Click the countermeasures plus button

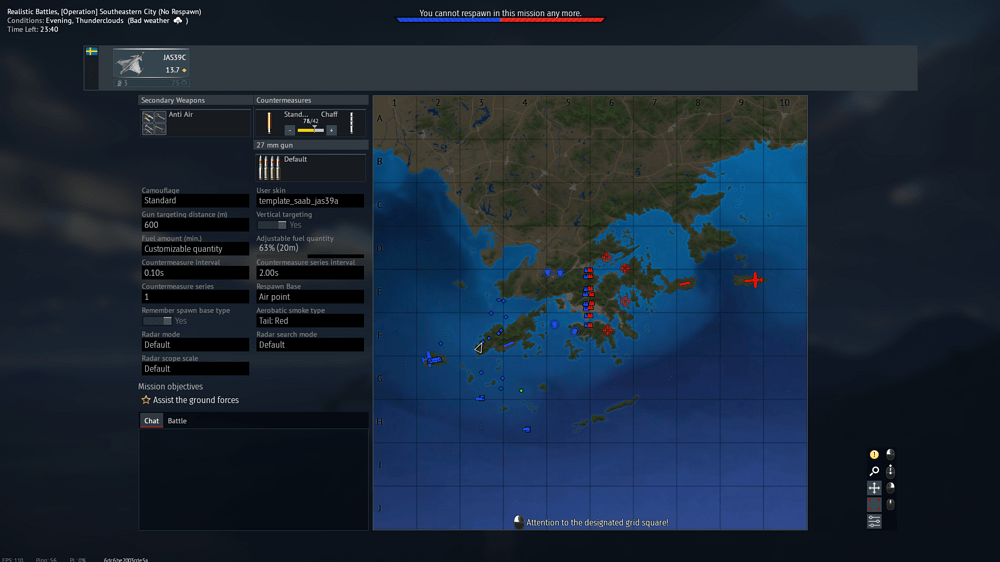pyautogui.click(x=331, y=130)
